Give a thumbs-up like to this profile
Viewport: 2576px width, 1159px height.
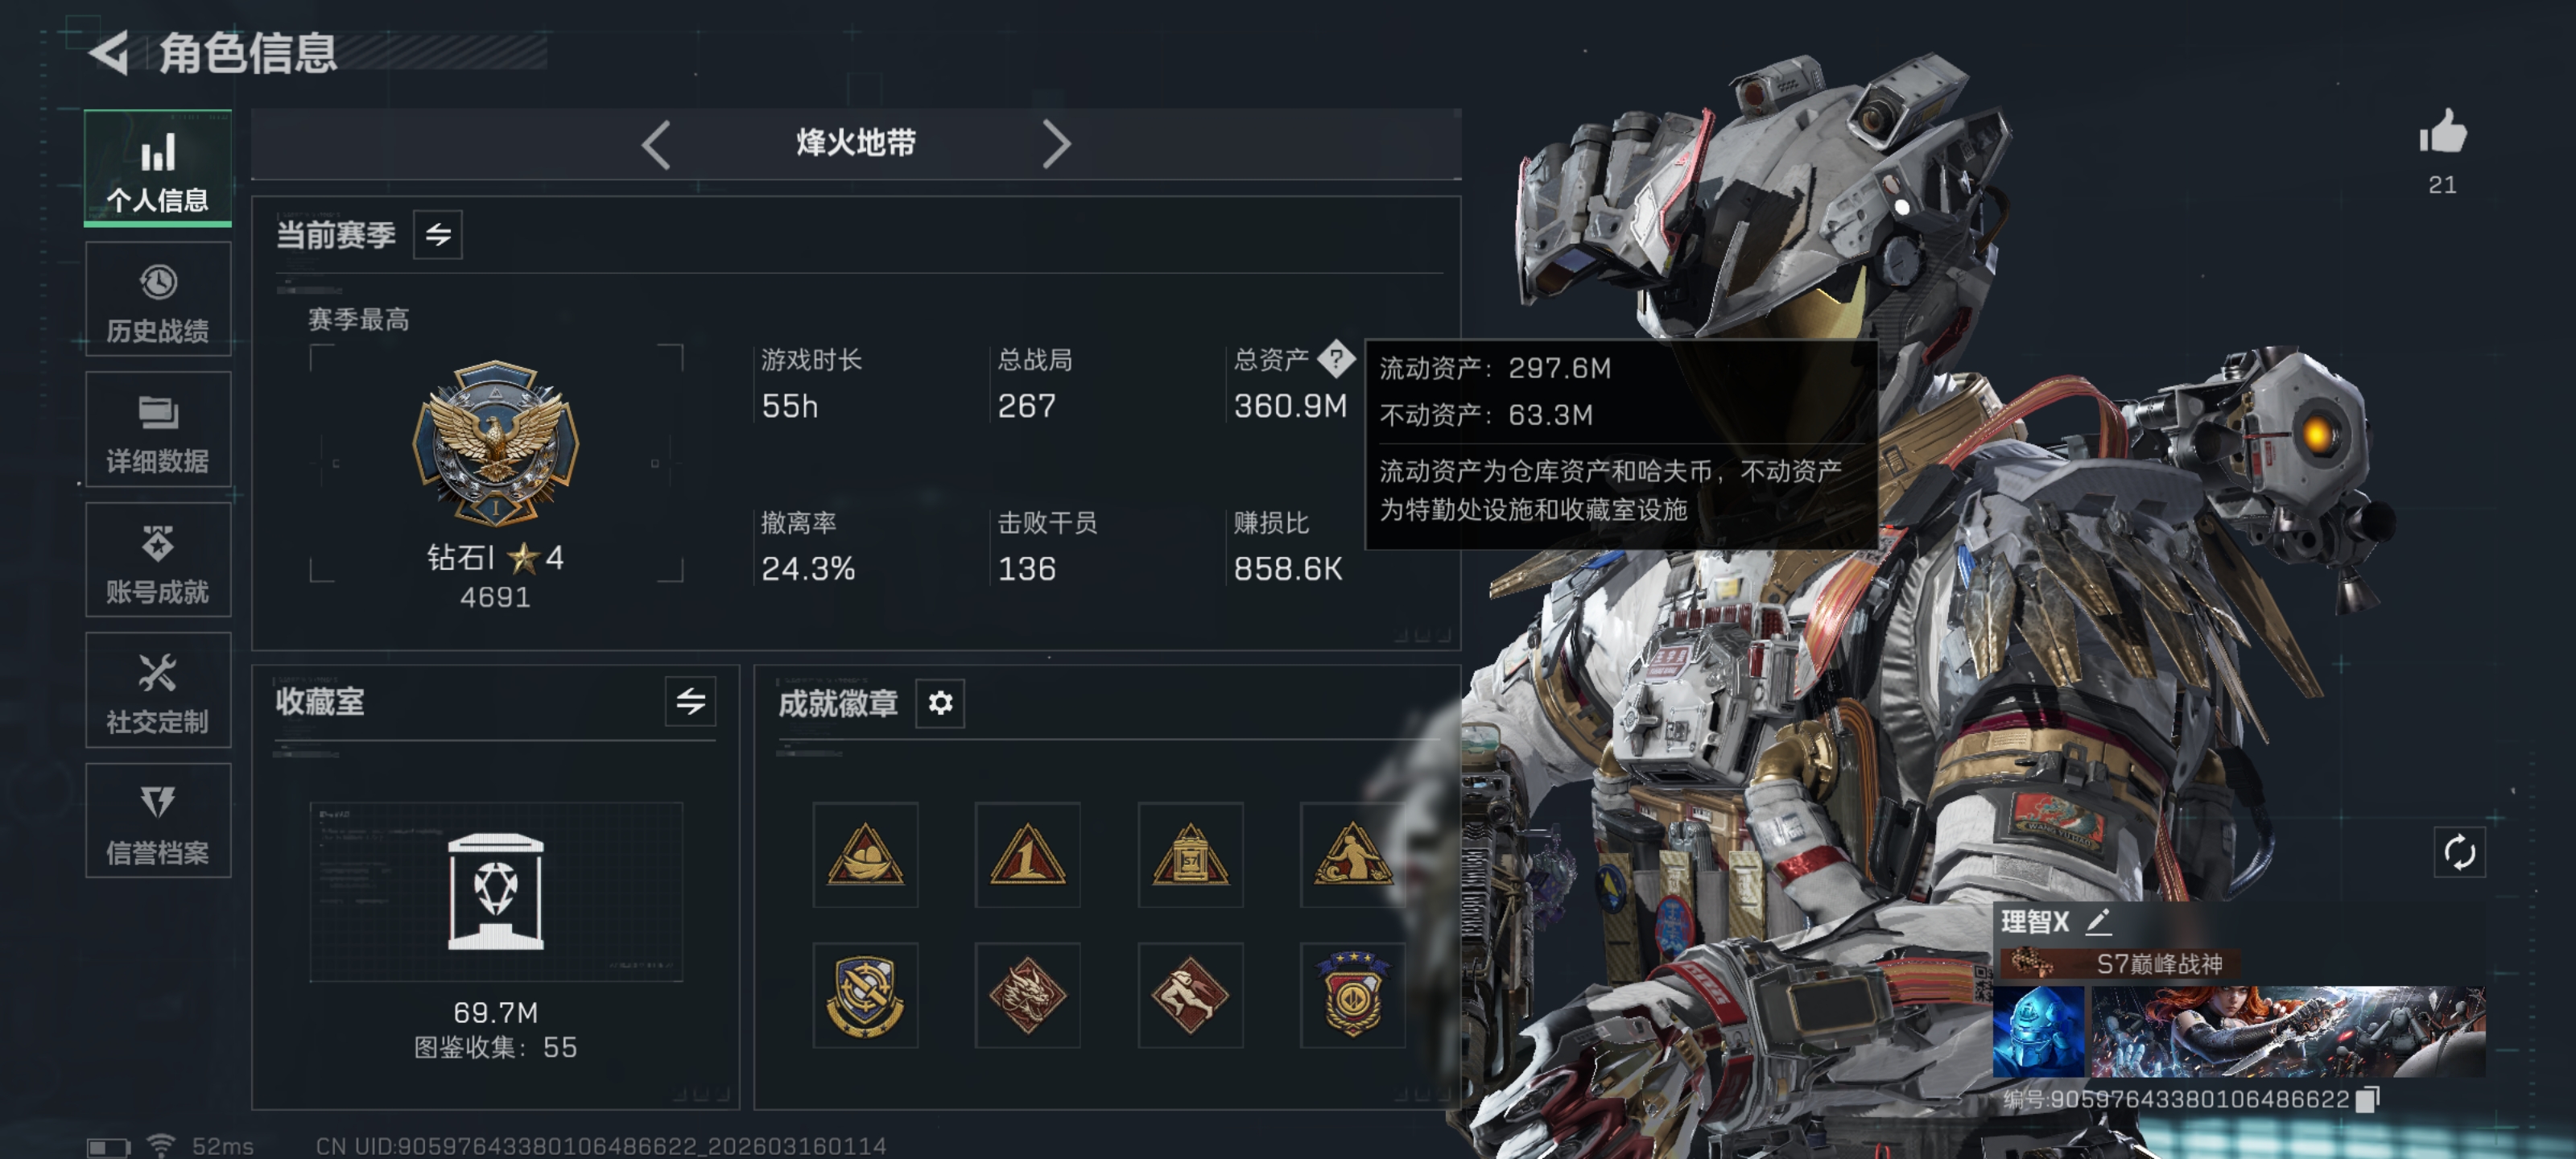(2442, 131)
